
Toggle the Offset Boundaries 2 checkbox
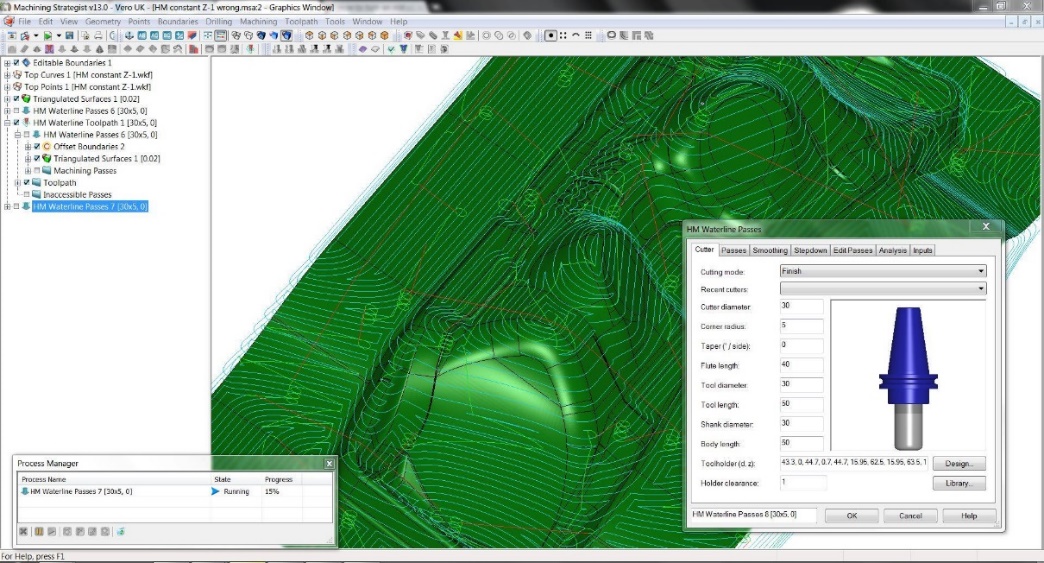37,146
